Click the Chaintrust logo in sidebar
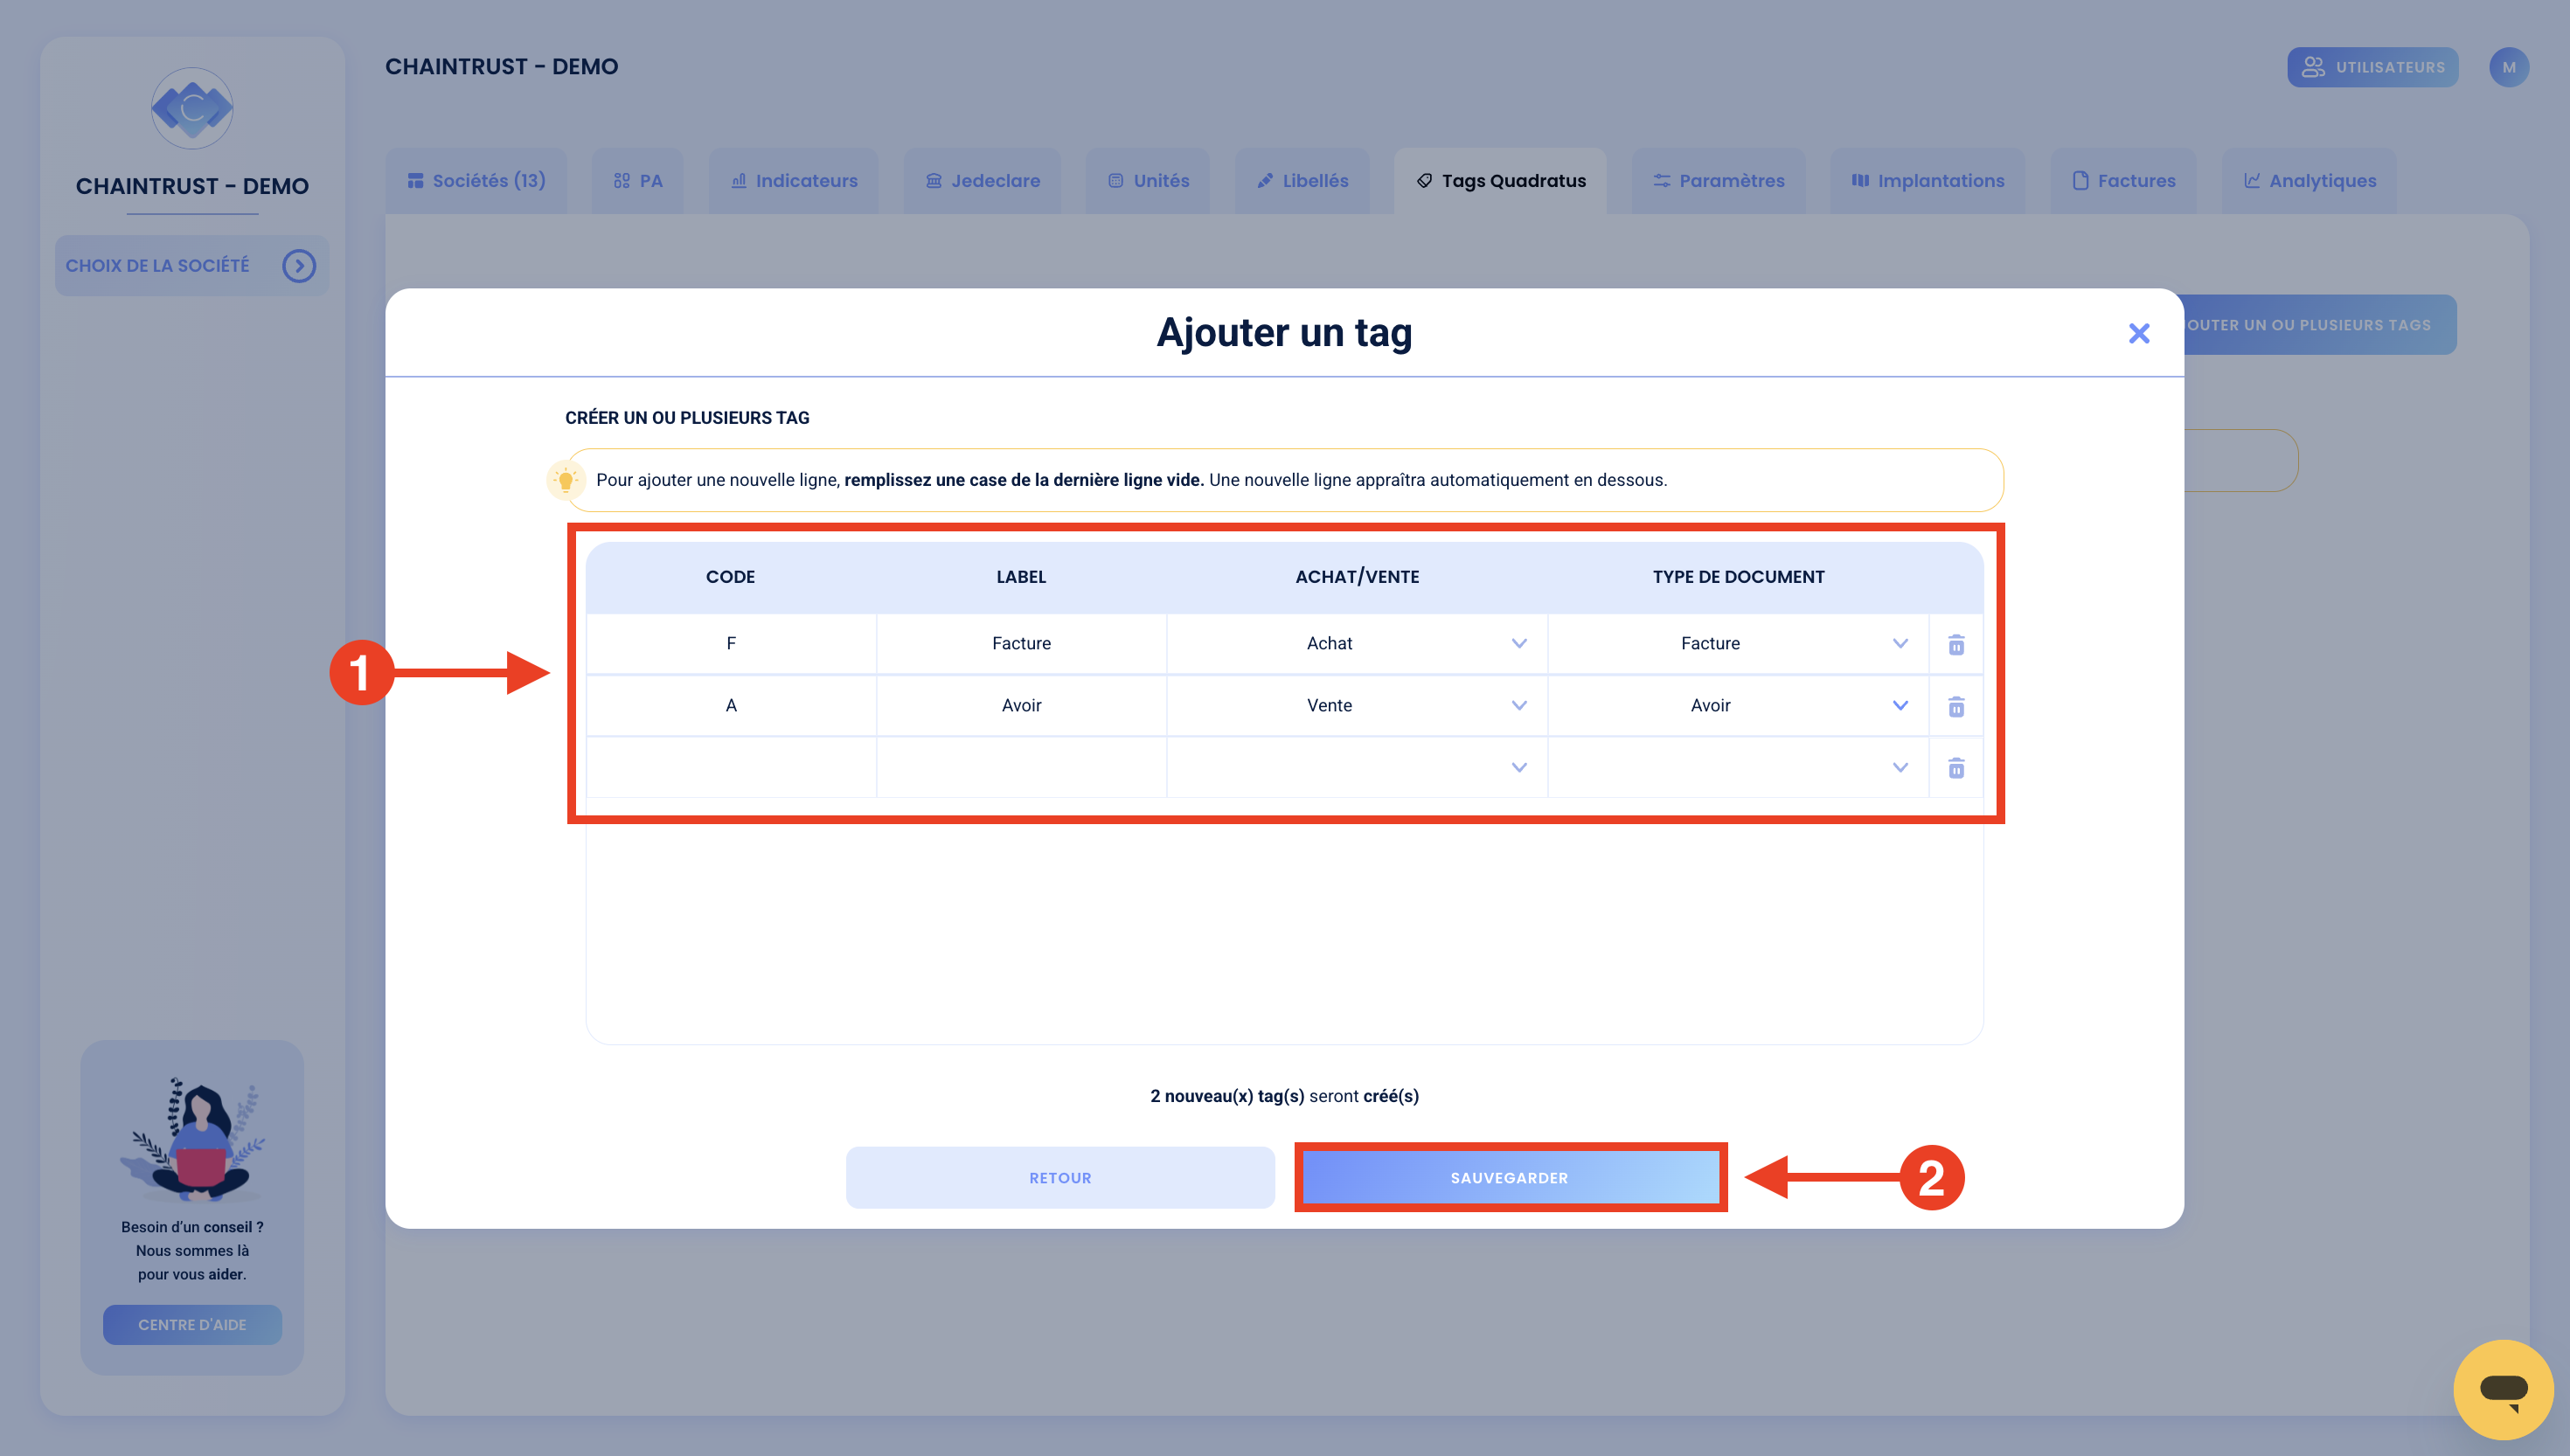This screenshot has height=1456, width=2570. click(x=192, y=108)
